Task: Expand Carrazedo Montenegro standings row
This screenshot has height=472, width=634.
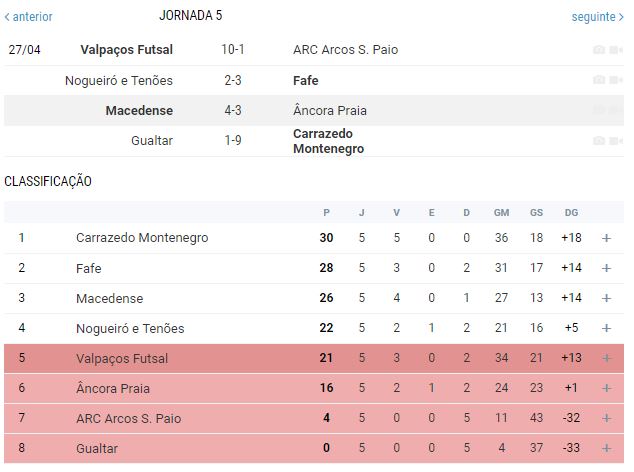Action: 606,238
